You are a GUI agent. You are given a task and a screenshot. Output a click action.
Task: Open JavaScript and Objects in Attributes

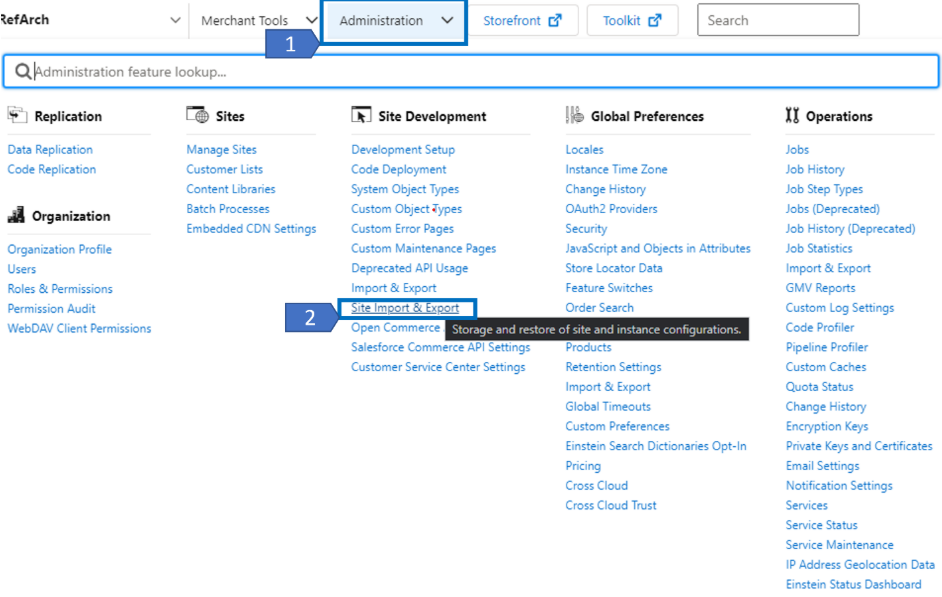pyautogui.click(x=658, y=249)
